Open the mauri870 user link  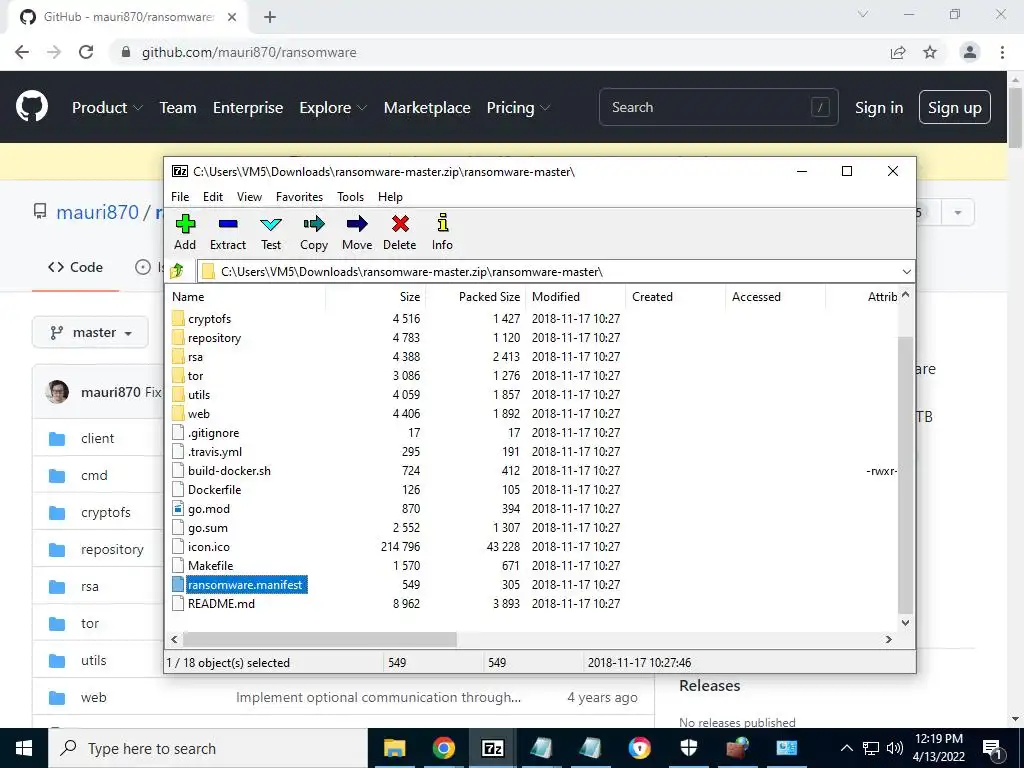click(97, 212)
